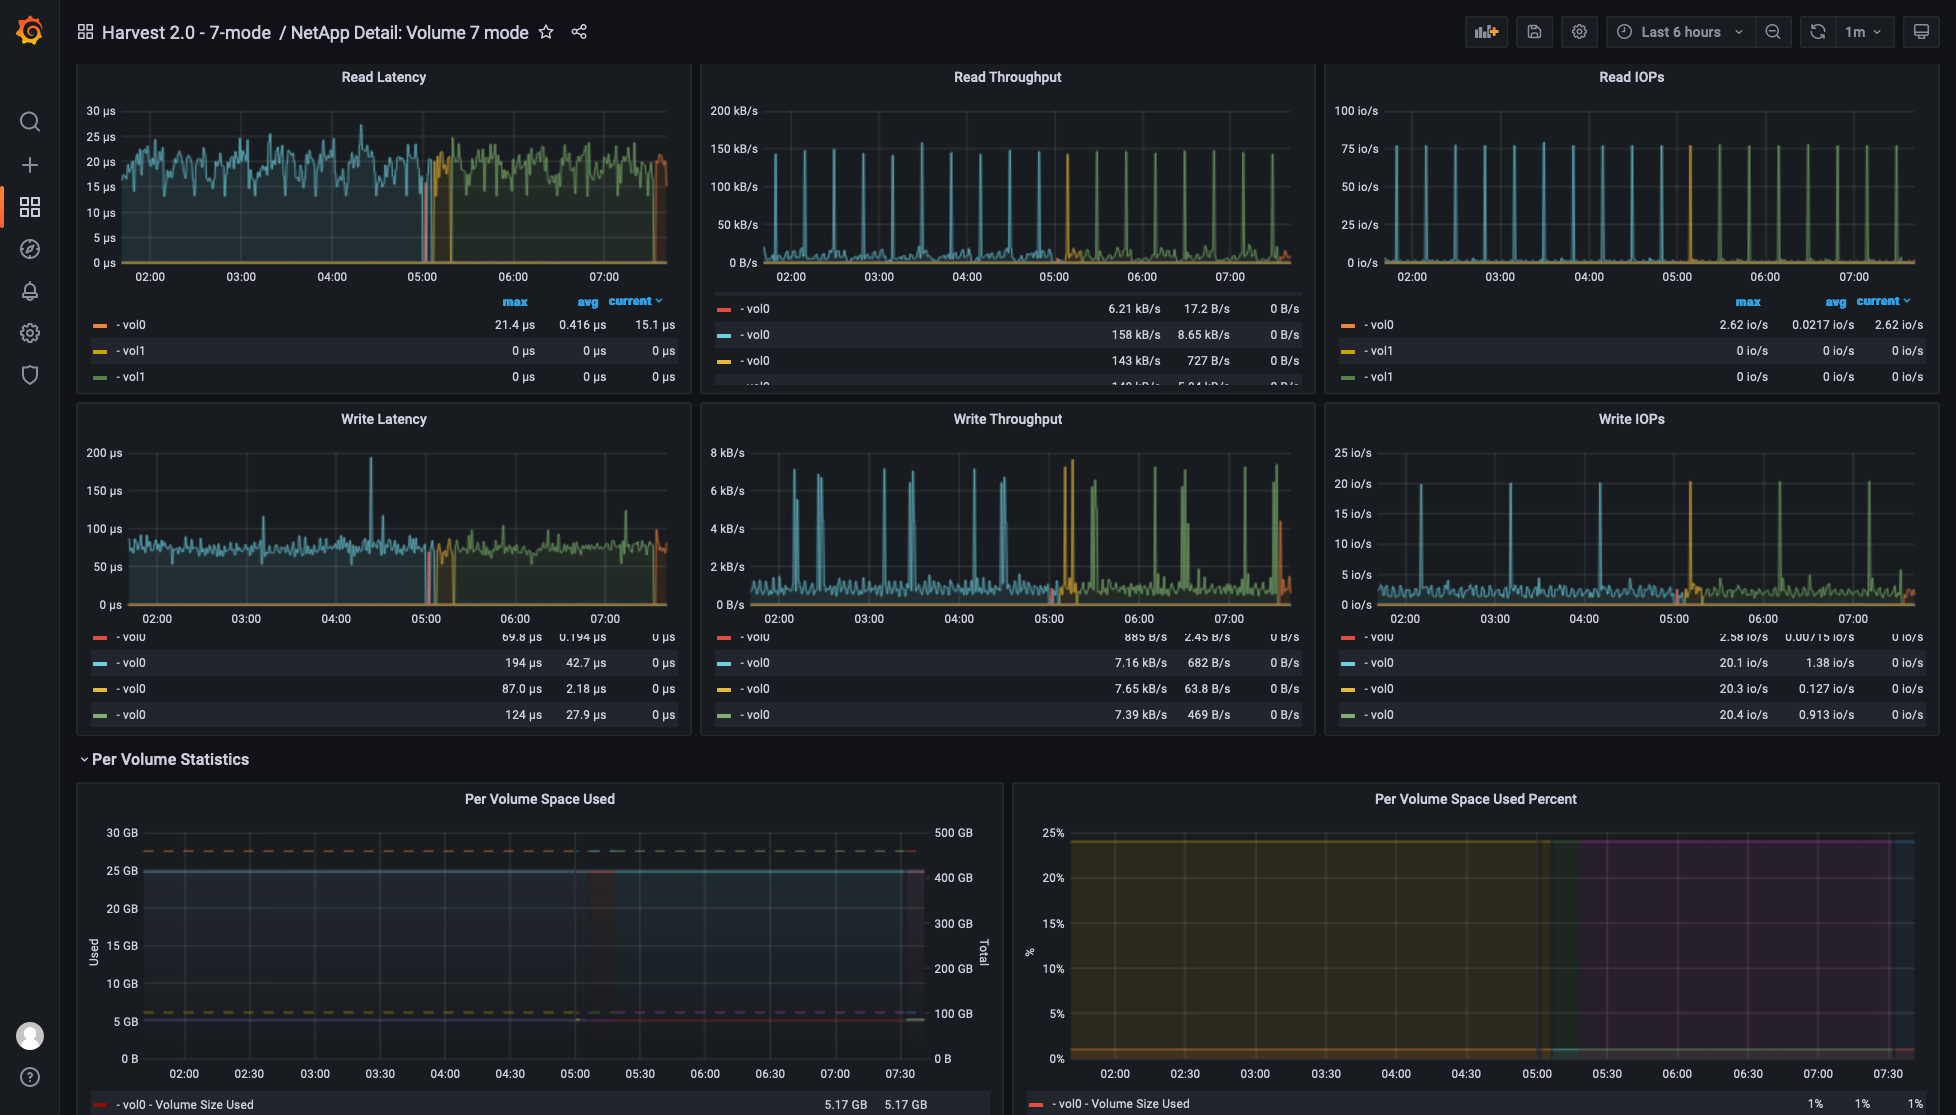Open the 1m refresh interval dropdown

tap(1858, 32)
